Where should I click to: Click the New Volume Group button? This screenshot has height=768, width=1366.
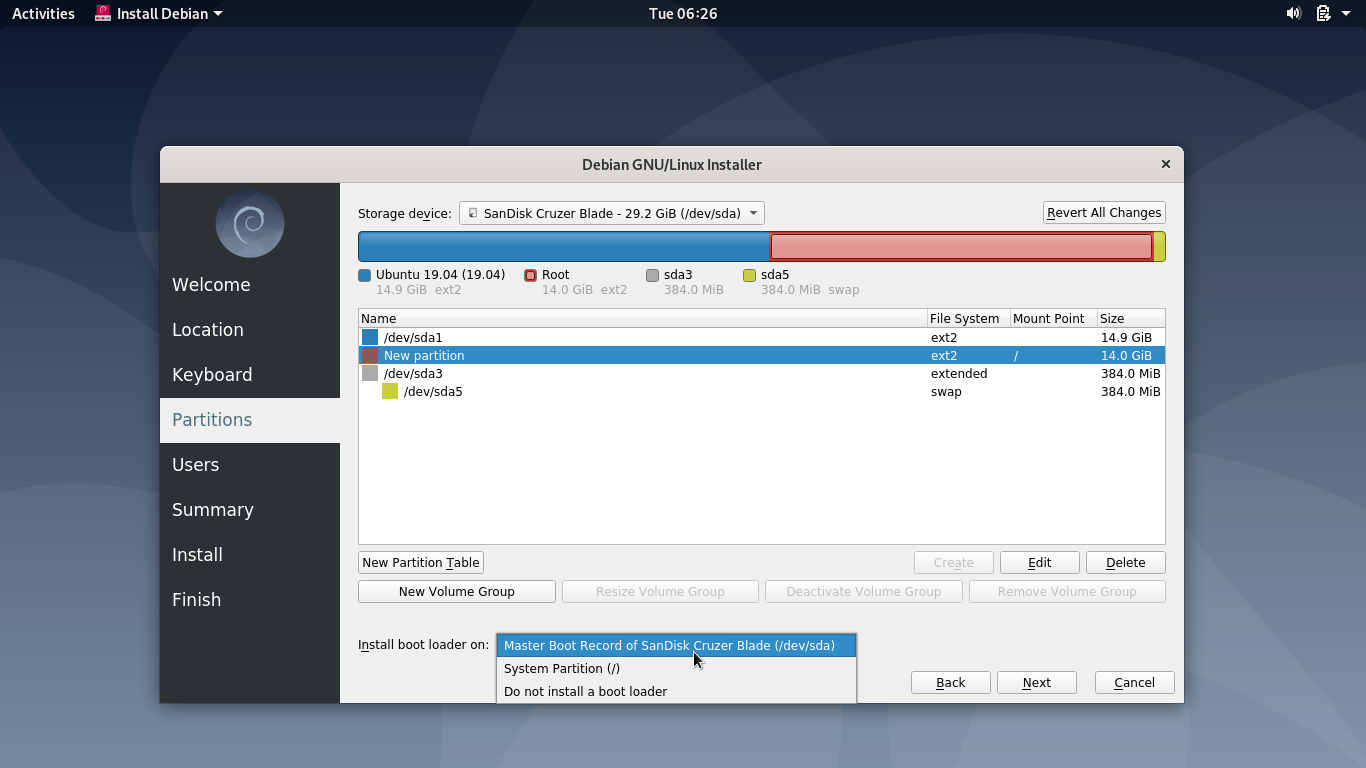pos(457,592)
